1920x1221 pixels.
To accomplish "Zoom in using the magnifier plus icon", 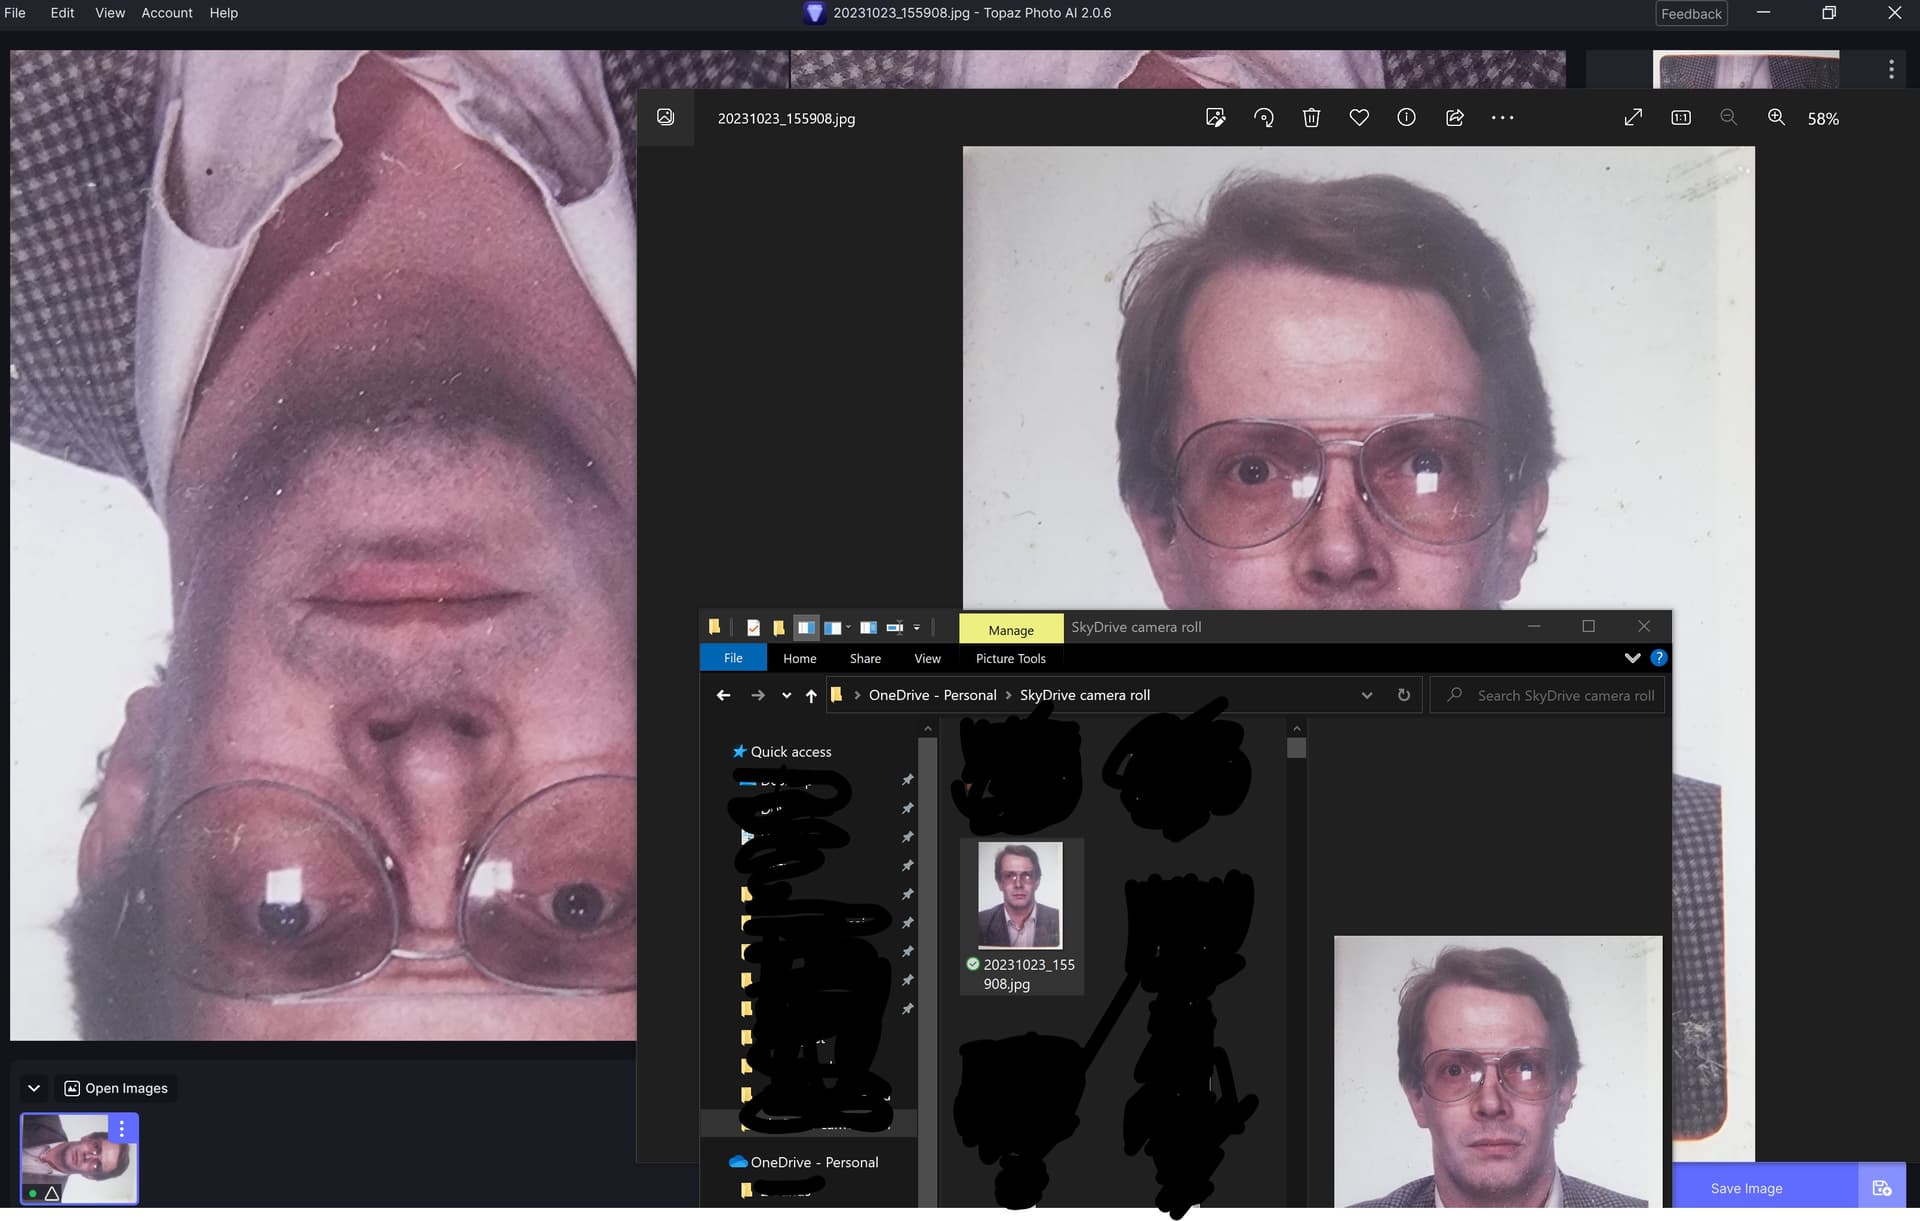I will click(x=1776, y=118).
